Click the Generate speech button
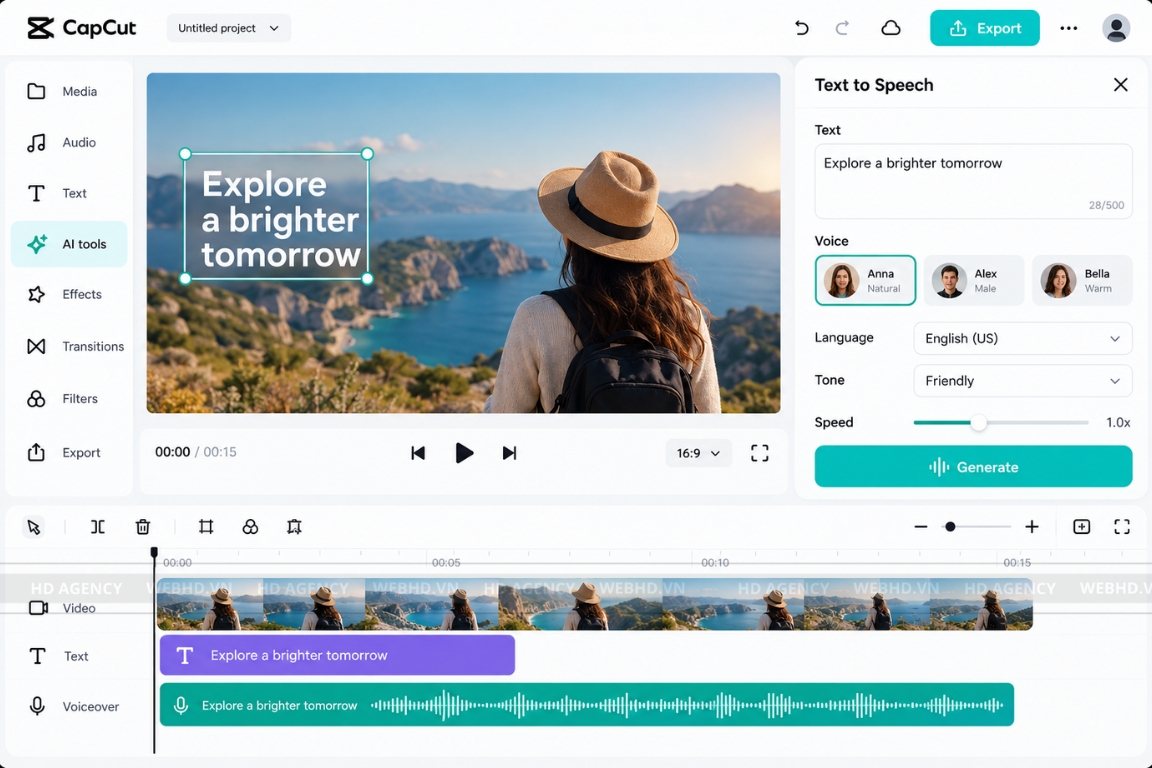1152x768 pixels. (x=973, y=467)
